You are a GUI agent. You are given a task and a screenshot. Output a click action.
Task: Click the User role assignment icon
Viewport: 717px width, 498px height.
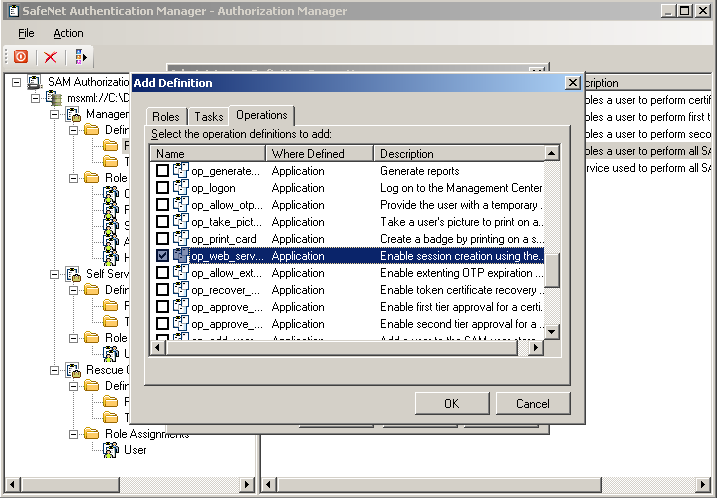click(111, 450)
